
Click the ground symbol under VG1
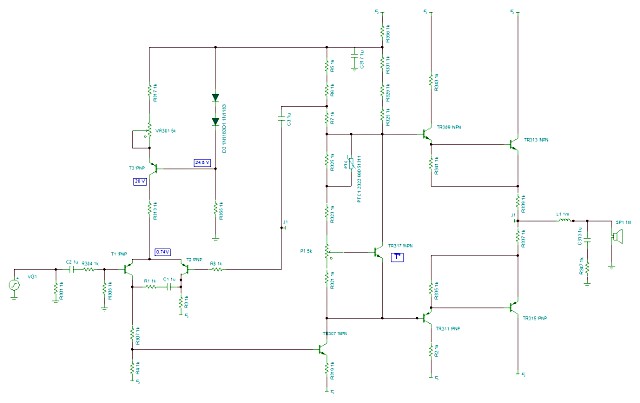[x=14, y=297]
